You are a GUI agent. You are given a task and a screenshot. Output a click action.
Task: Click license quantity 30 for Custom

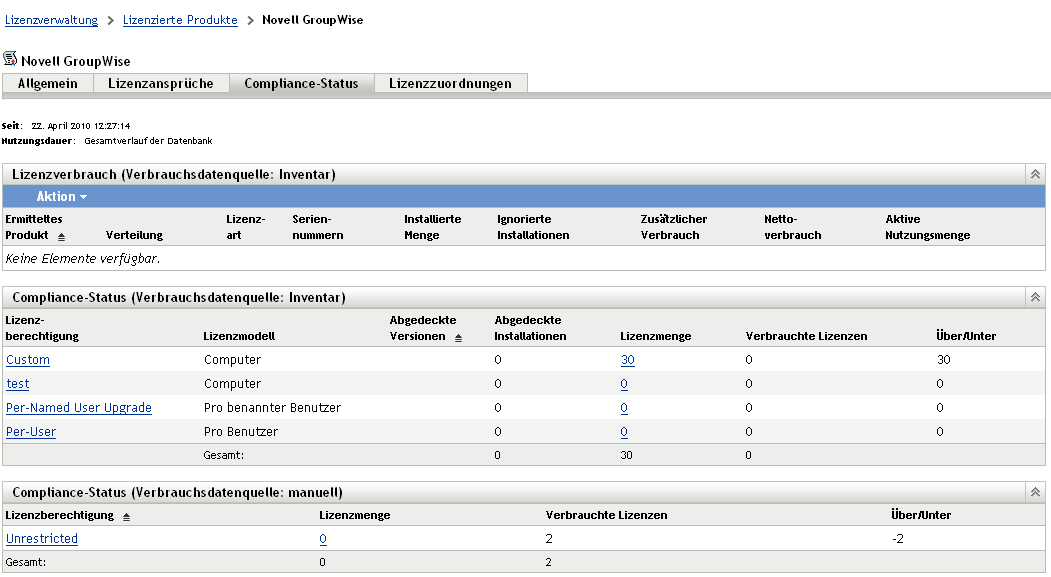(x=627, y=360)
